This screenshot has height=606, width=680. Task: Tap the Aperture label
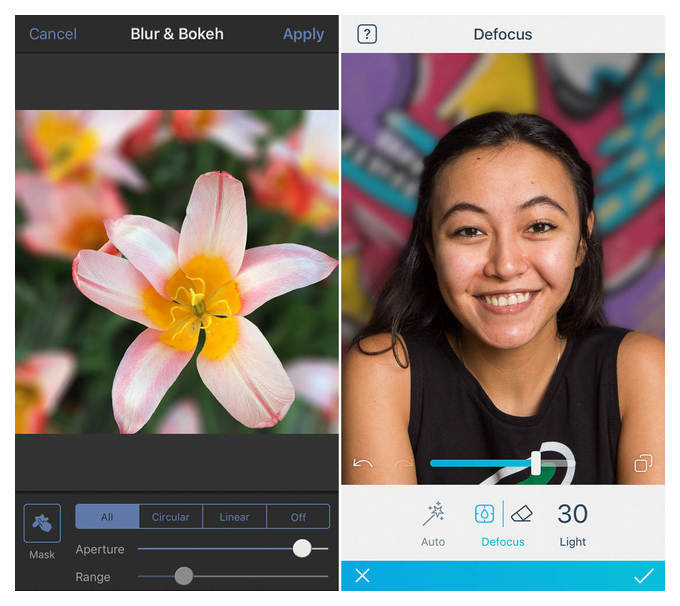(100, 549)
